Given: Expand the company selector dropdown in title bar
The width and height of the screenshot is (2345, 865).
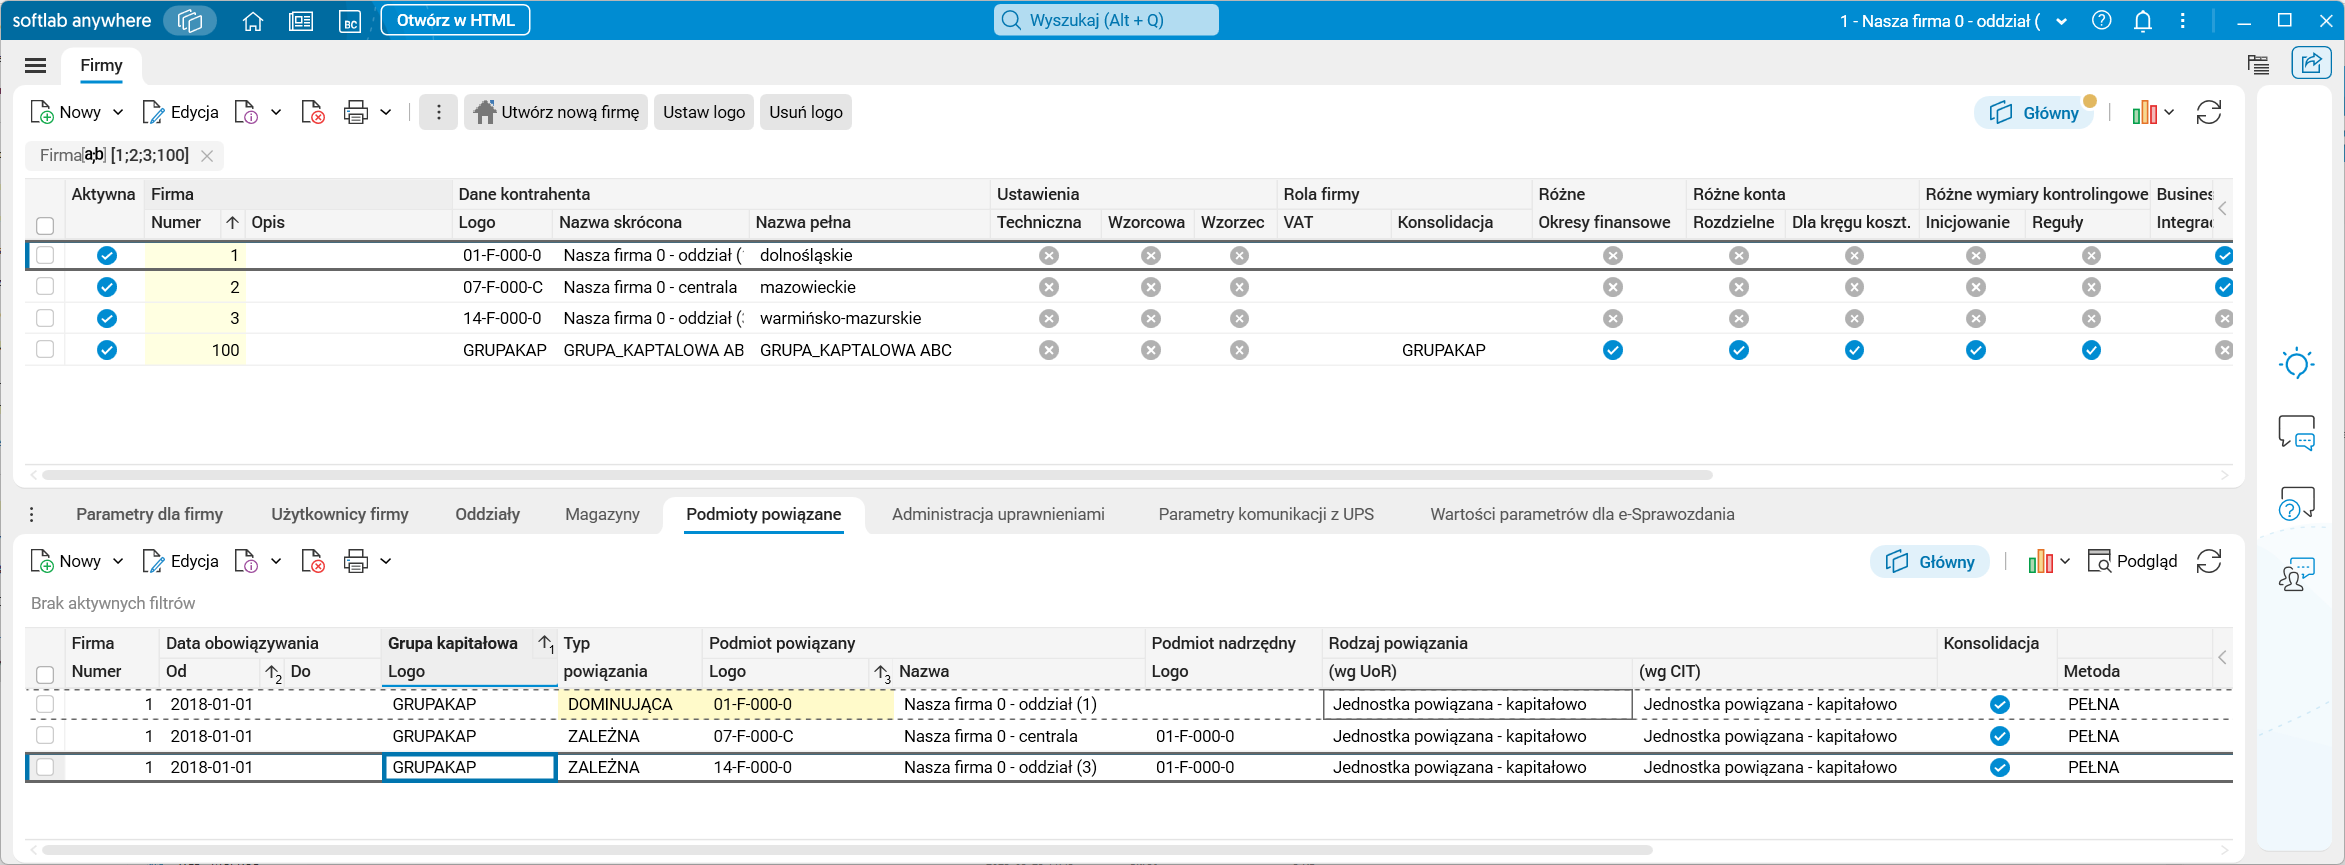Looking at the screenshot, I should (2061, 21).
